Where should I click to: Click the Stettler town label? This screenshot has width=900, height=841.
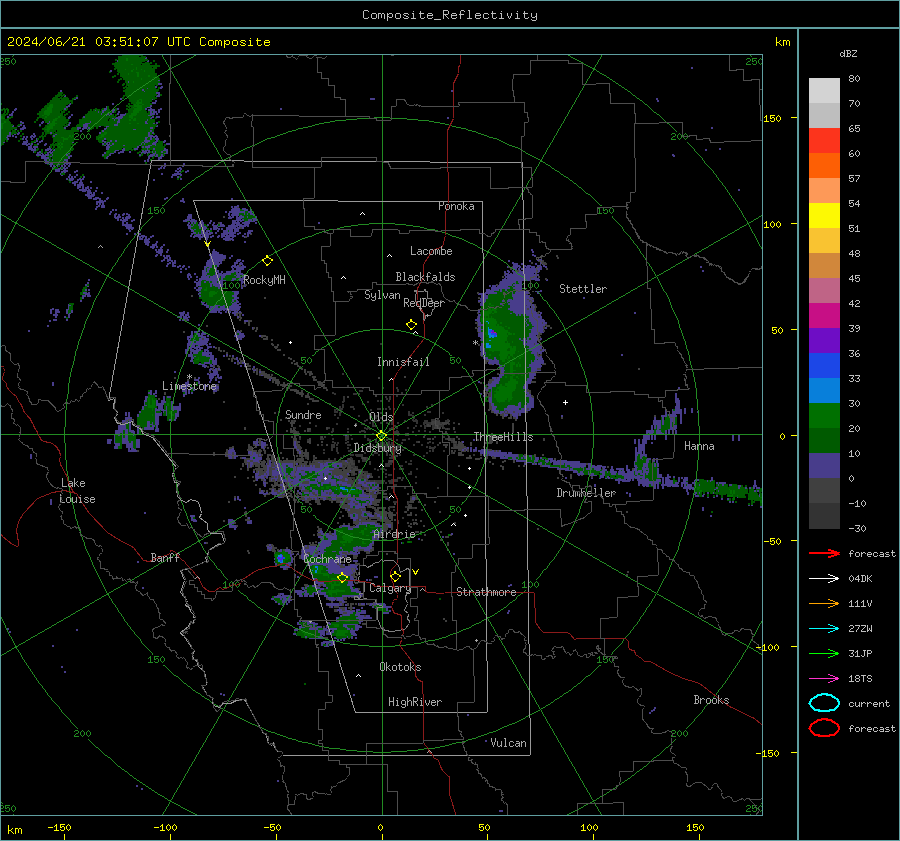point(583,289)
